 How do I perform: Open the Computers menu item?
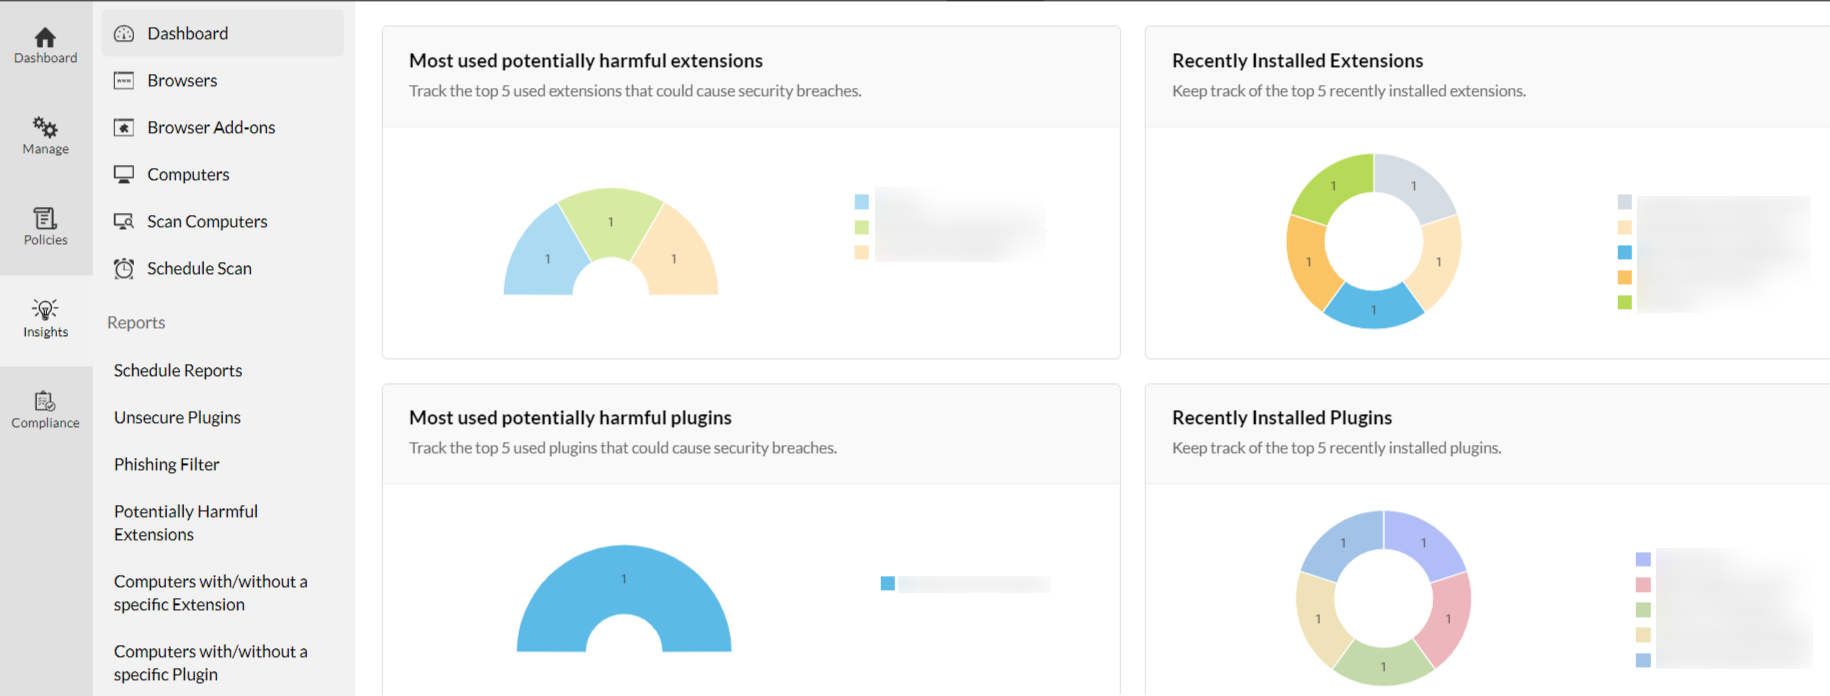[x=188, y=175]
